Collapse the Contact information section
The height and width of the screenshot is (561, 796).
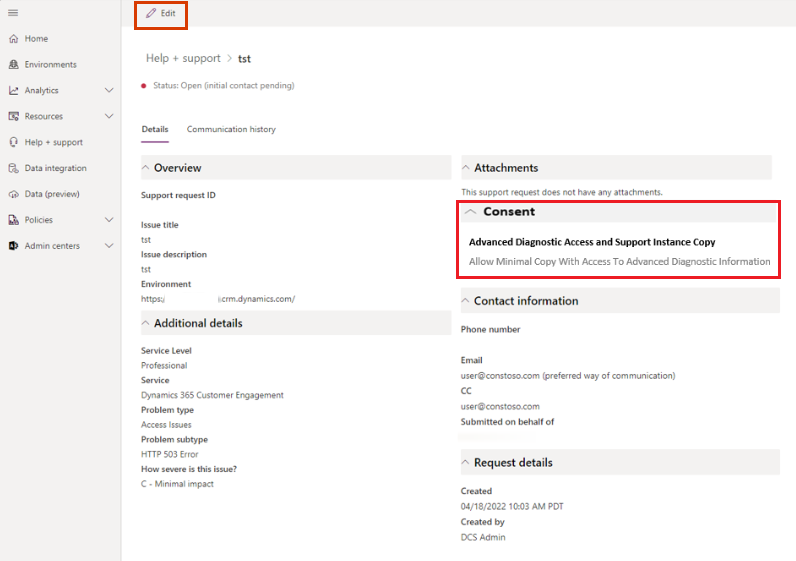pos(466,301)
